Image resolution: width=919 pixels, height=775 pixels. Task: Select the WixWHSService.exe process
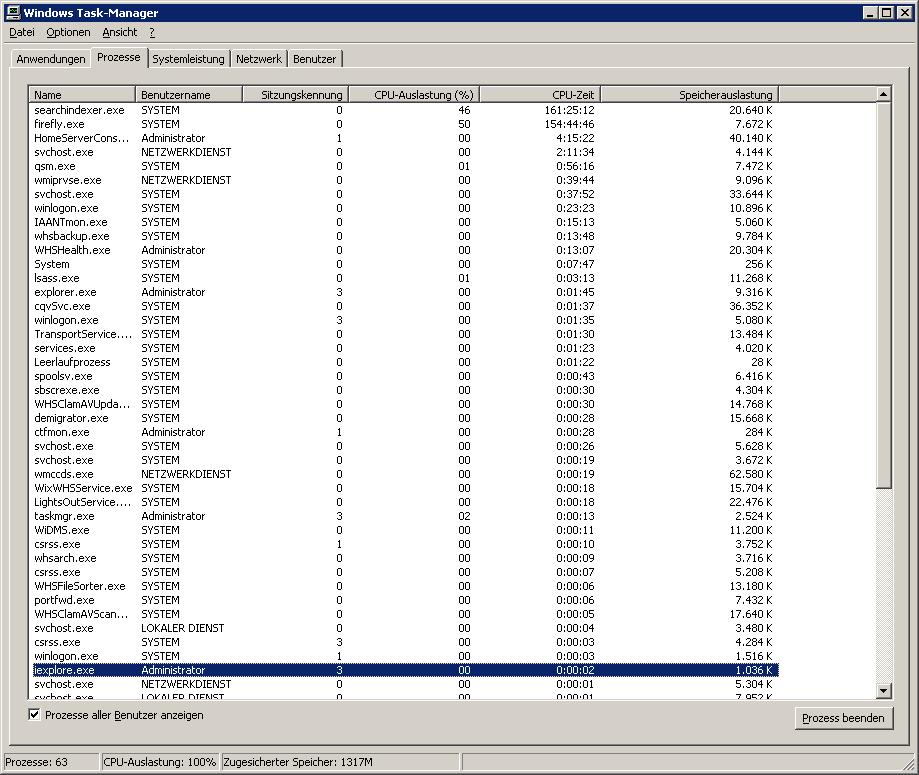406,488
